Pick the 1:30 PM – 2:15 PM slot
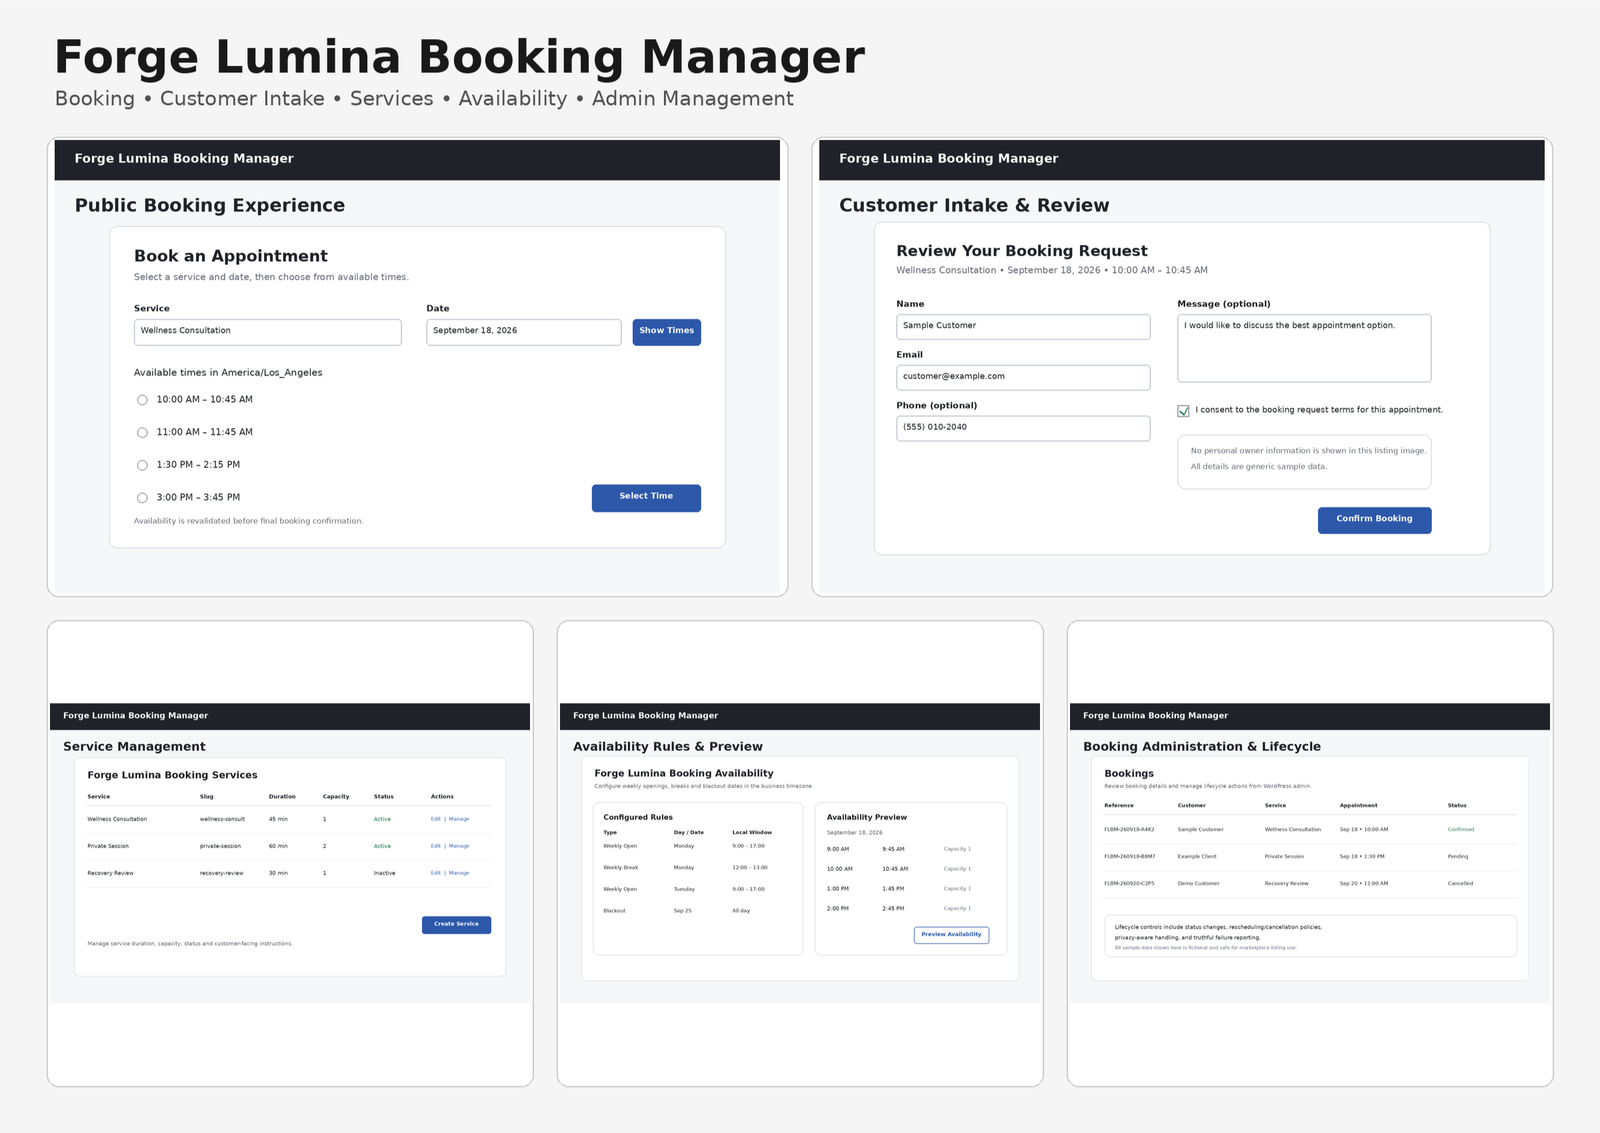 (142, 465)
